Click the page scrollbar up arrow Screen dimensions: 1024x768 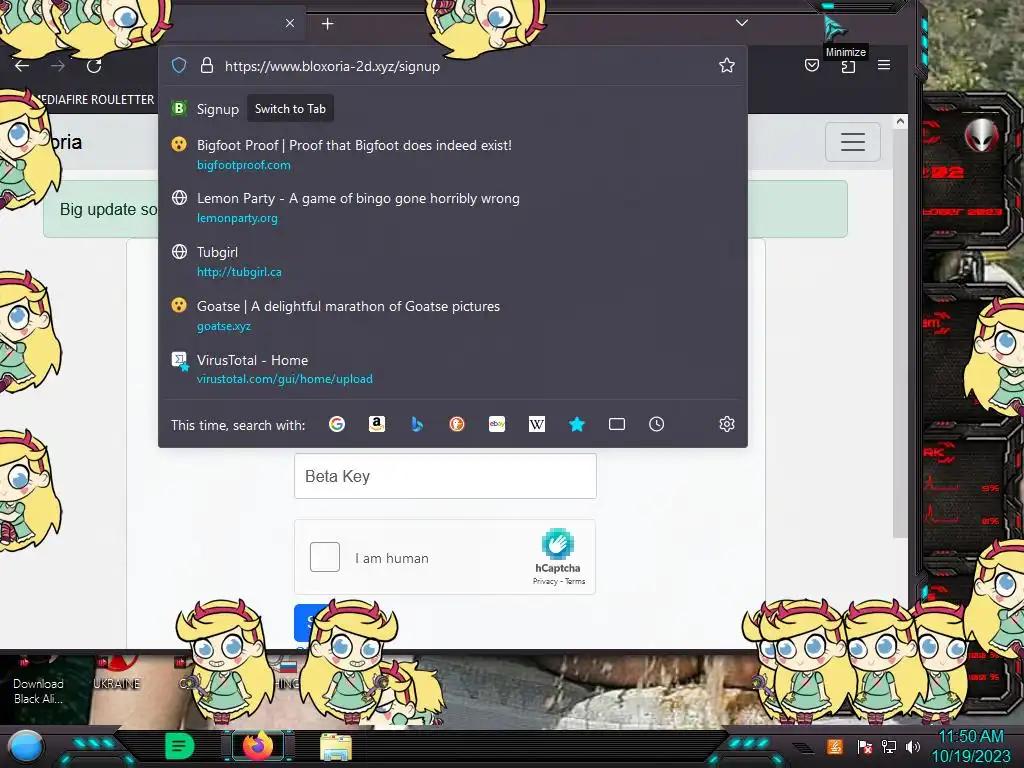pos(900,121)
